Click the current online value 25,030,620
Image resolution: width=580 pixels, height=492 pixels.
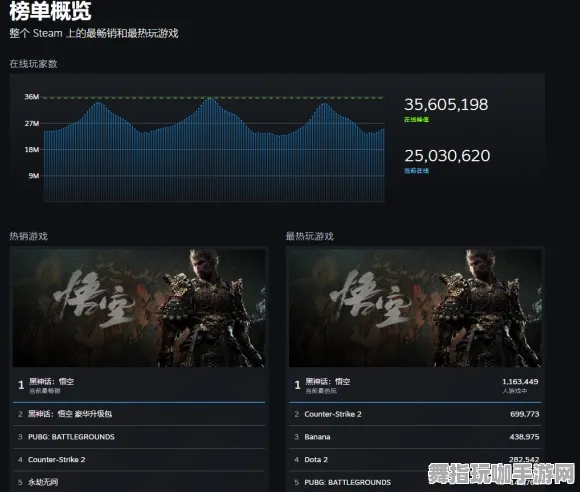[x=447, y=156]
